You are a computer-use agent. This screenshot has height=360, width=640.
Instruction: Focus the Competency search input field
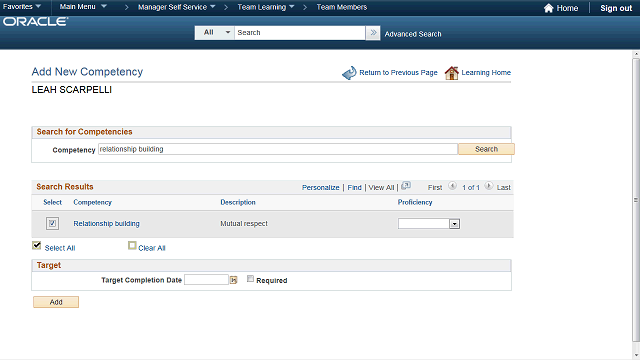(278, 149)
